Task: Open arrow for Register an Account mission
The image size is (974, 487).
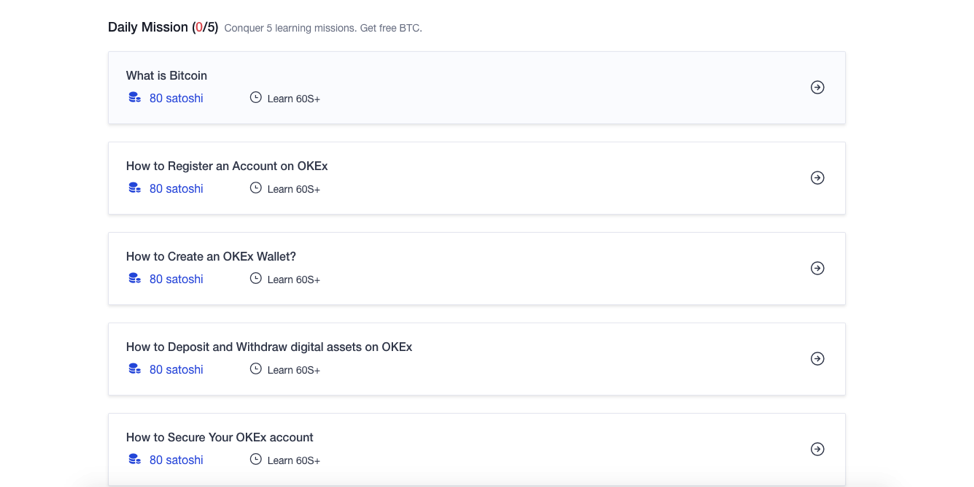Action: tap(817, 178)
